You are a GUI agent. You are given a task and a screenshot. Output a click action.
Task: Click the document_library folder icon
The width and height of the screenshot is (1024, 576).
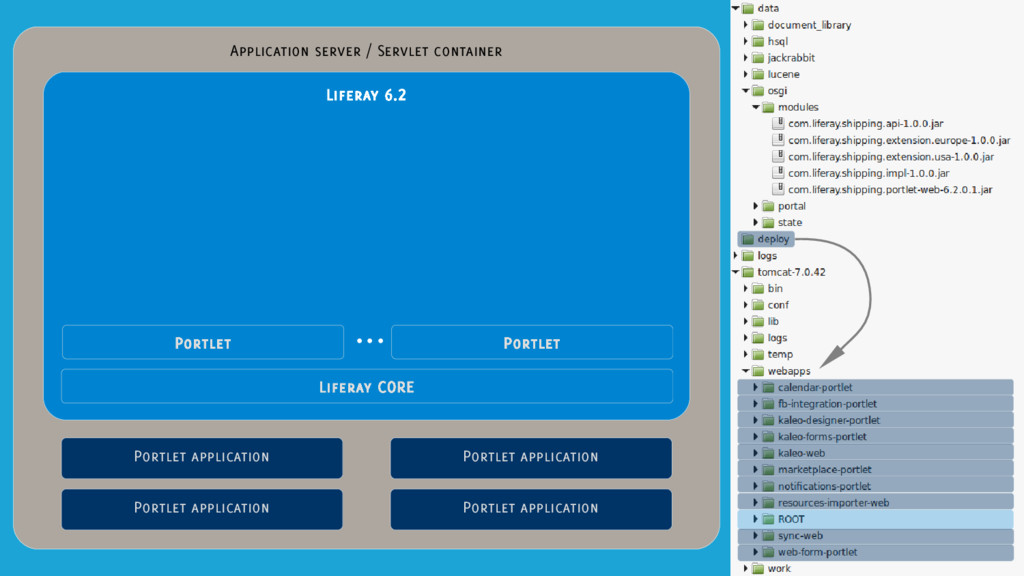point(758,25)
